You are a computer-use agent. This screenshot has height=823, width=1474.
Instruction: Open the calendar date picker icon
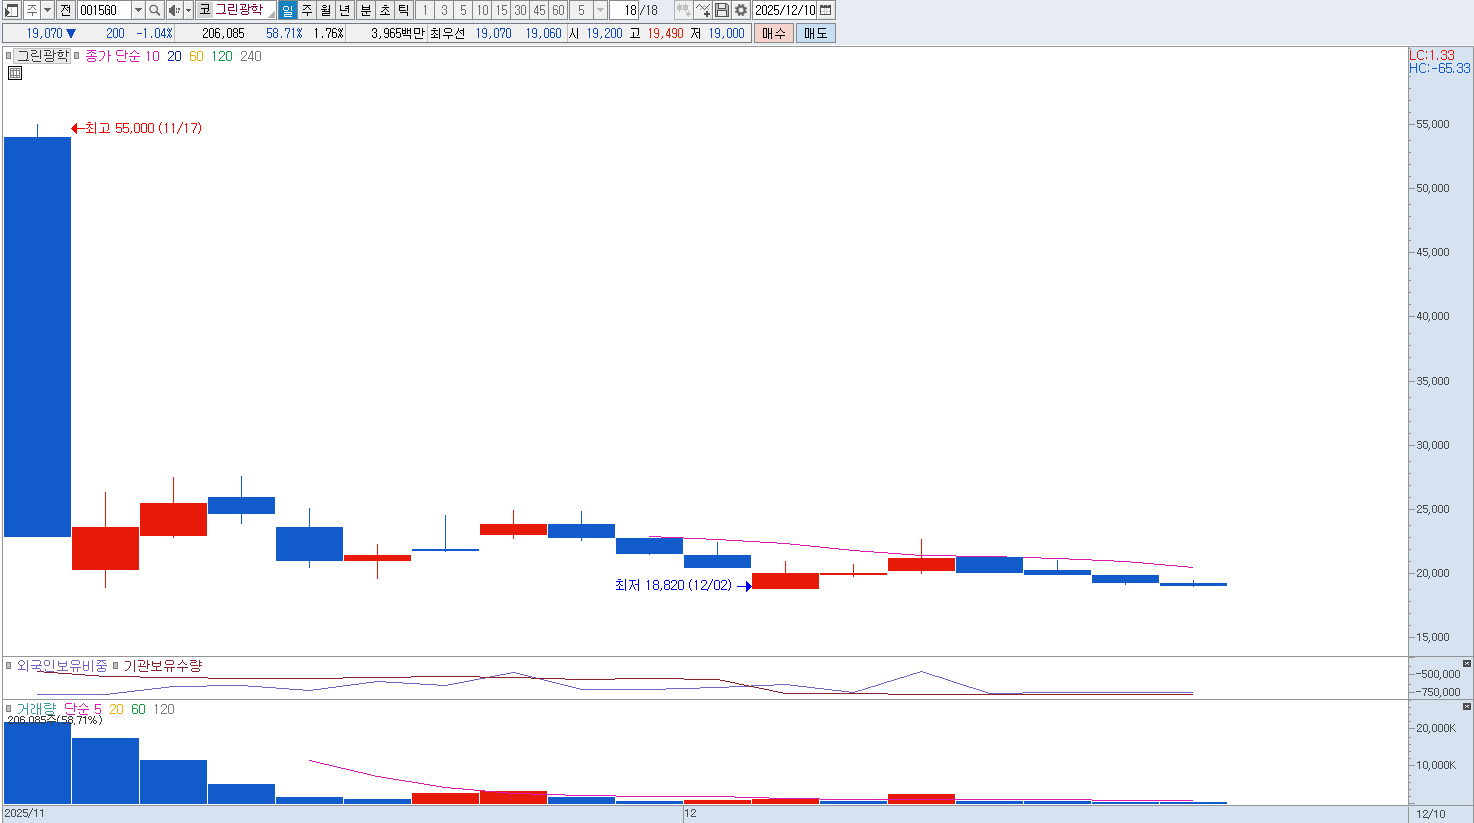pyautogui.click(x=826, y=10)
